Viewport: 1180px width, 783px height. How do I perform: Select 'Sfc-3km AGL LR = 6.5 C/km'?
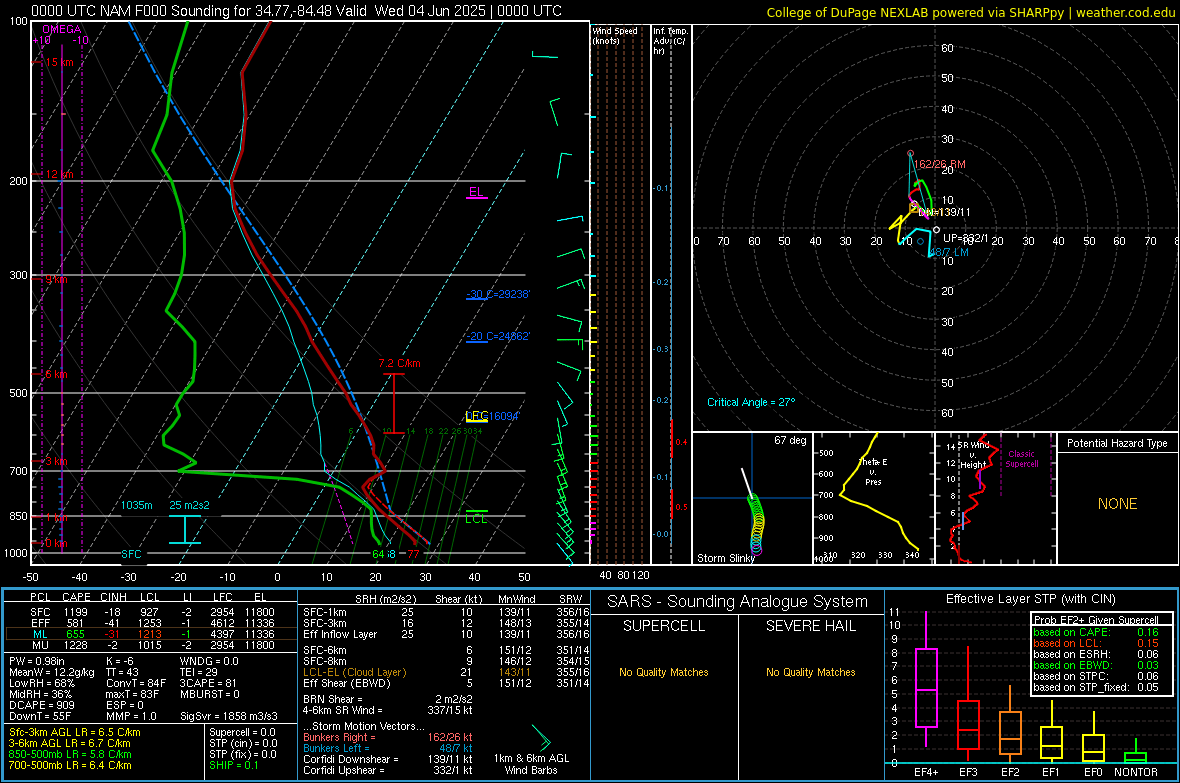click(x=75, y=732)
